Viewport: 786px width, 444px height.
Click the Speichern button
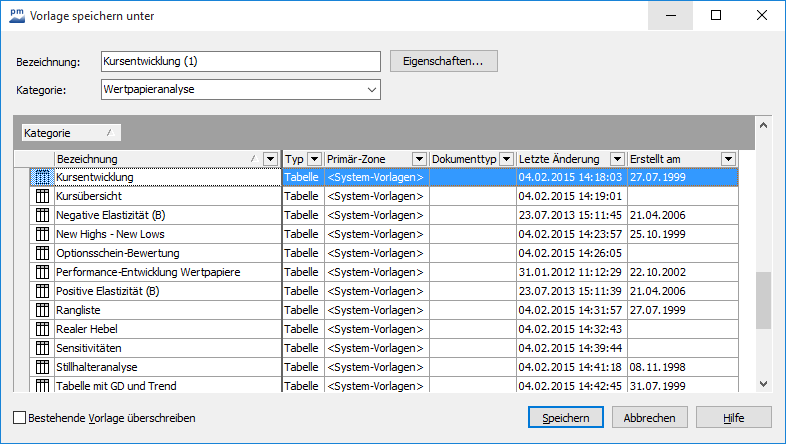565,418
